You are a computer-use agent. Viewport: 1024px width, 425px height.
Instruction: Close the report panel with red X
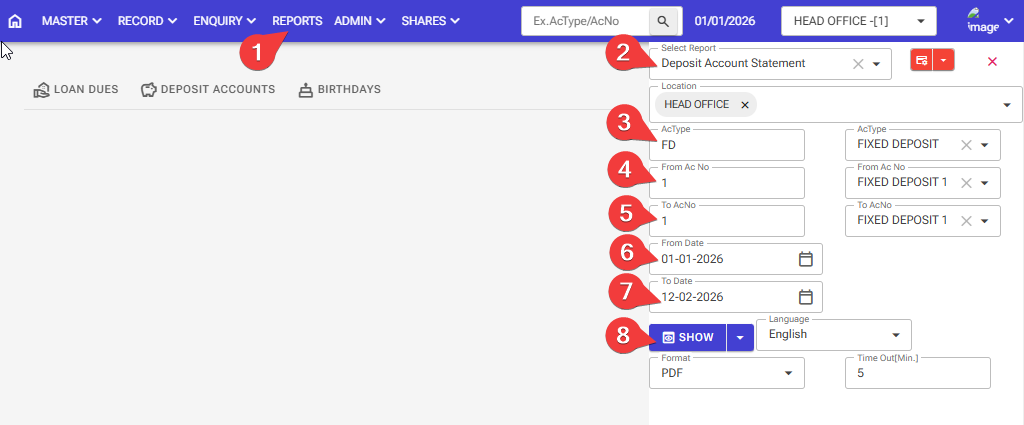(992, 61)
